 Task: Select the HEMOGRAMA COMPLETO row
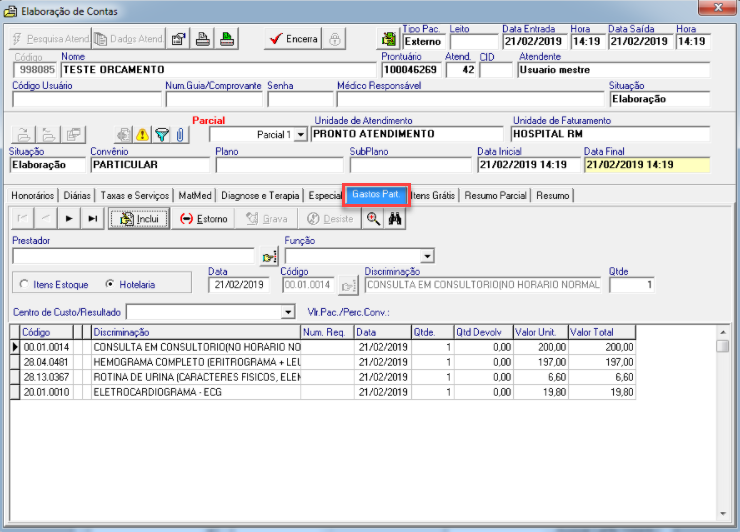click(x=323, y=362)
